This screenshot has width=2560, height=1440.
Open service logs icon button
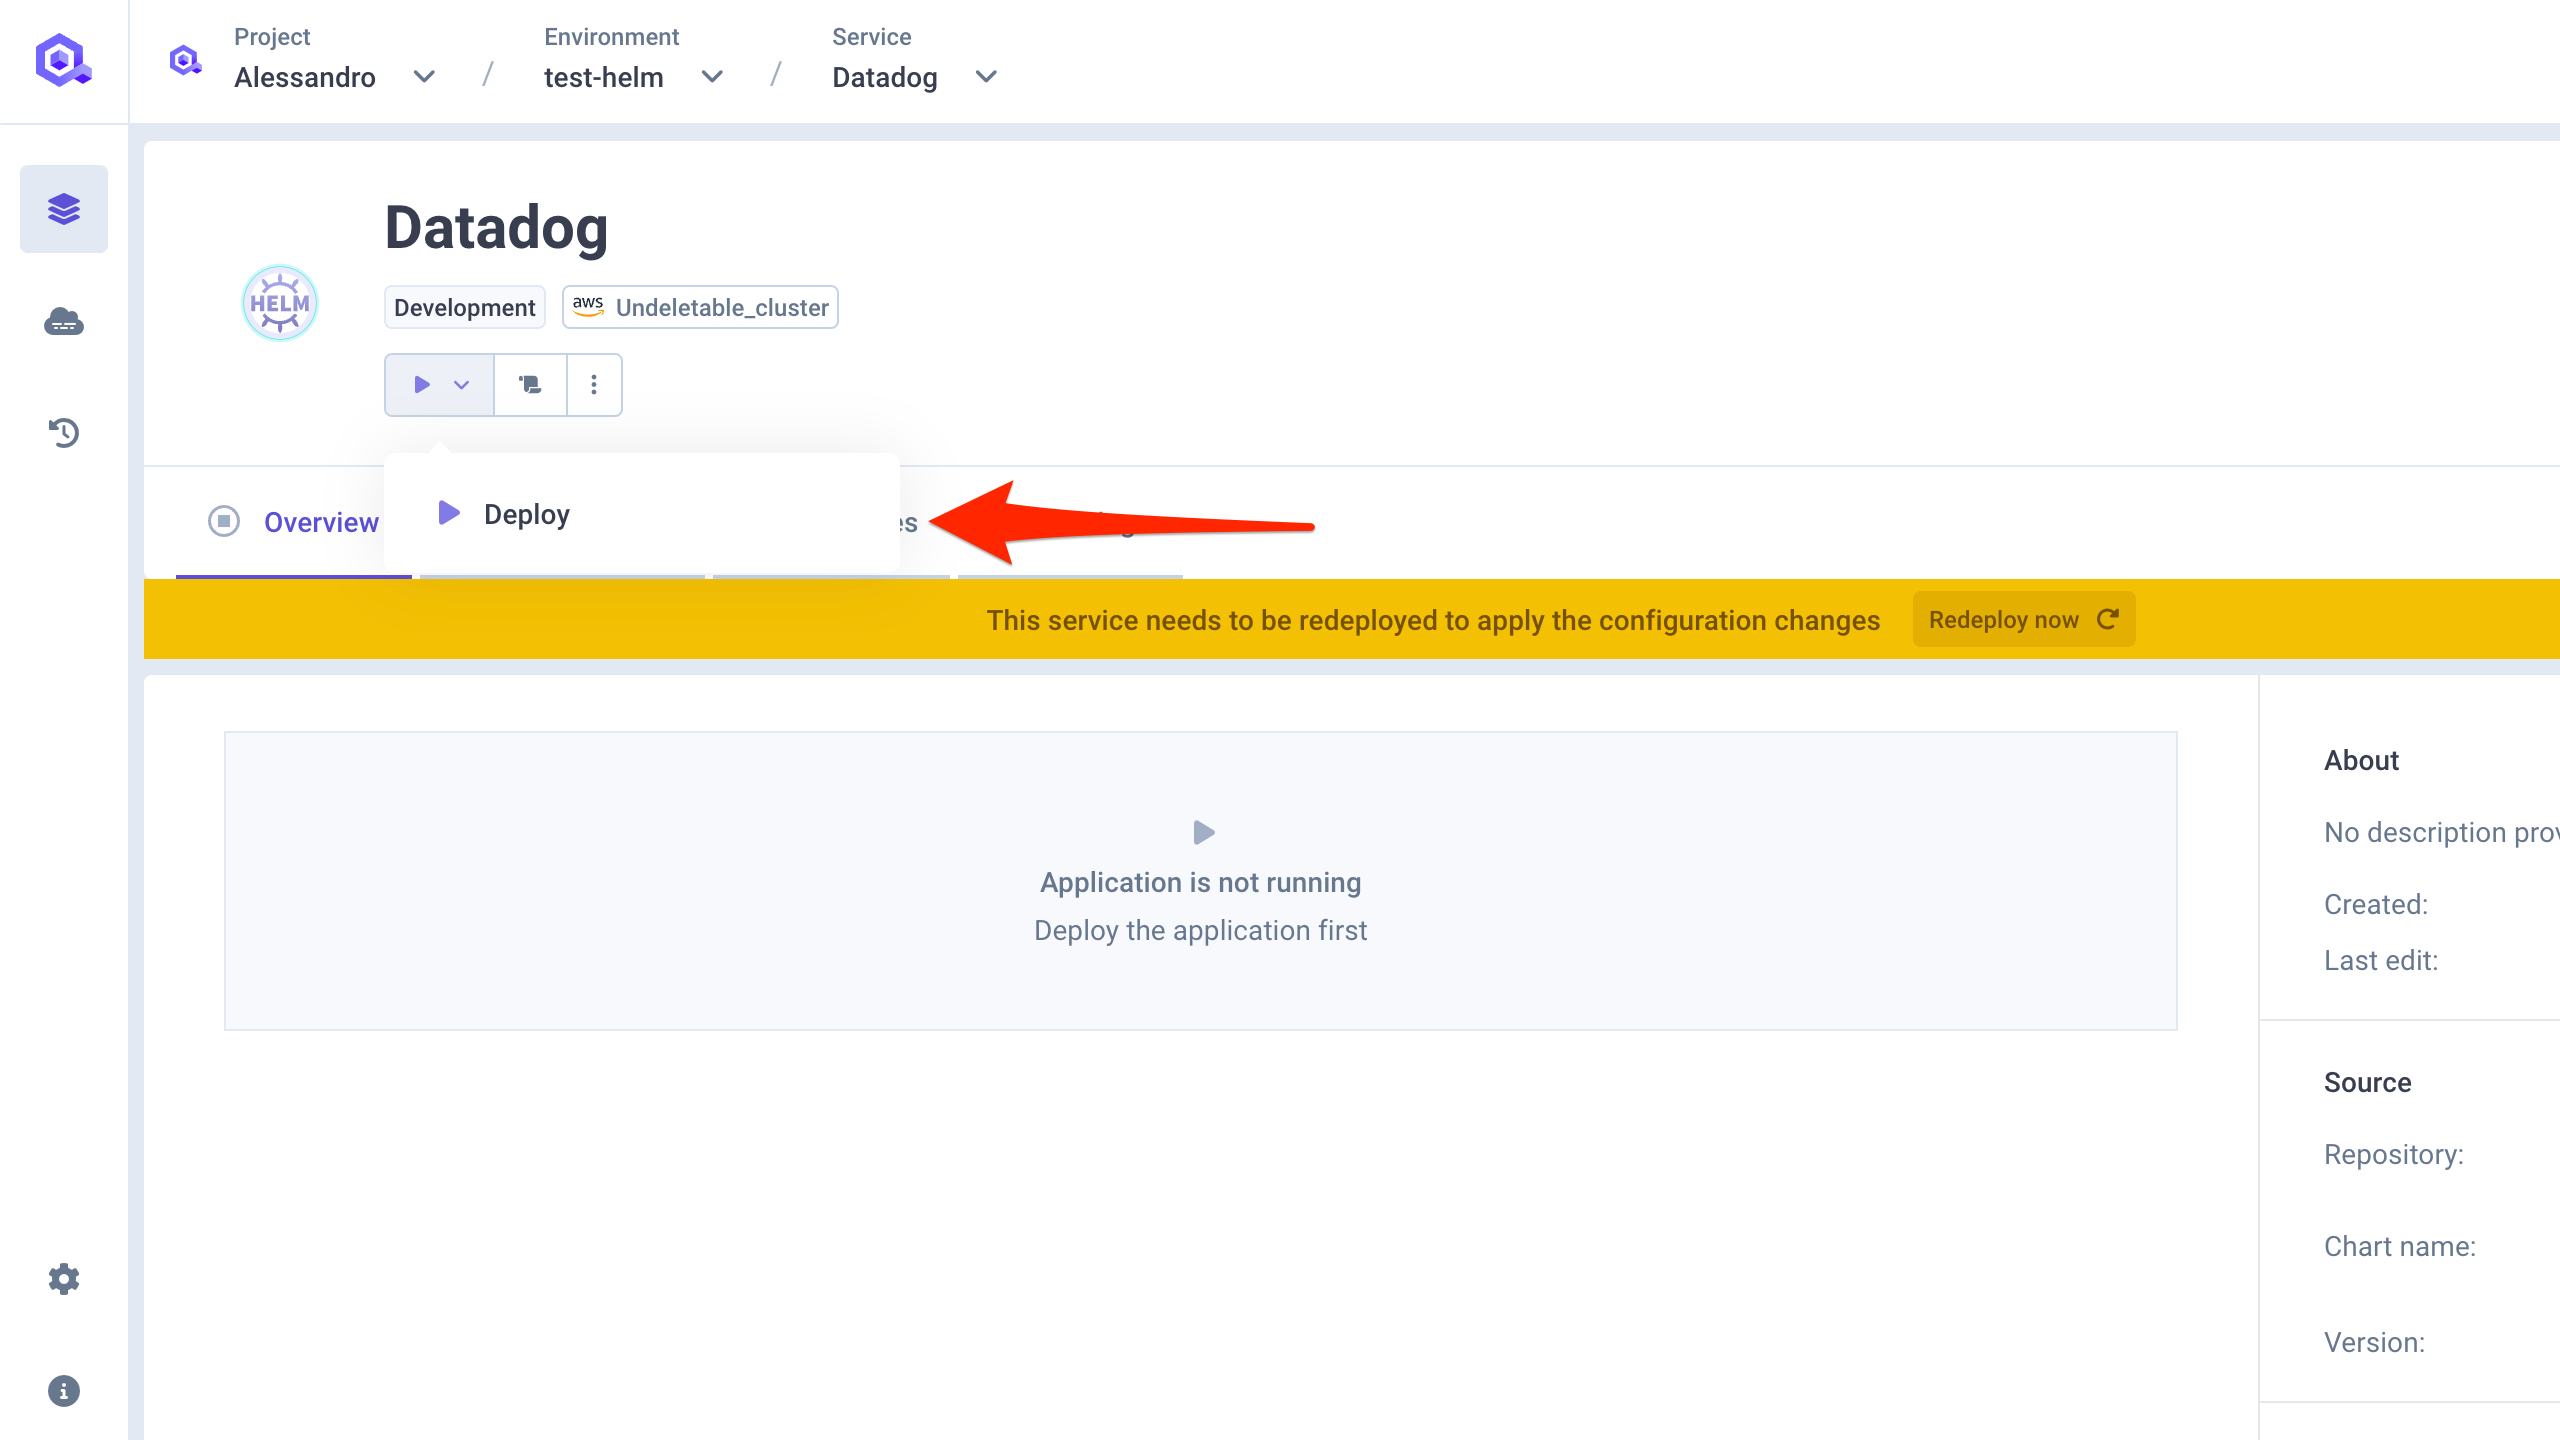530,385
